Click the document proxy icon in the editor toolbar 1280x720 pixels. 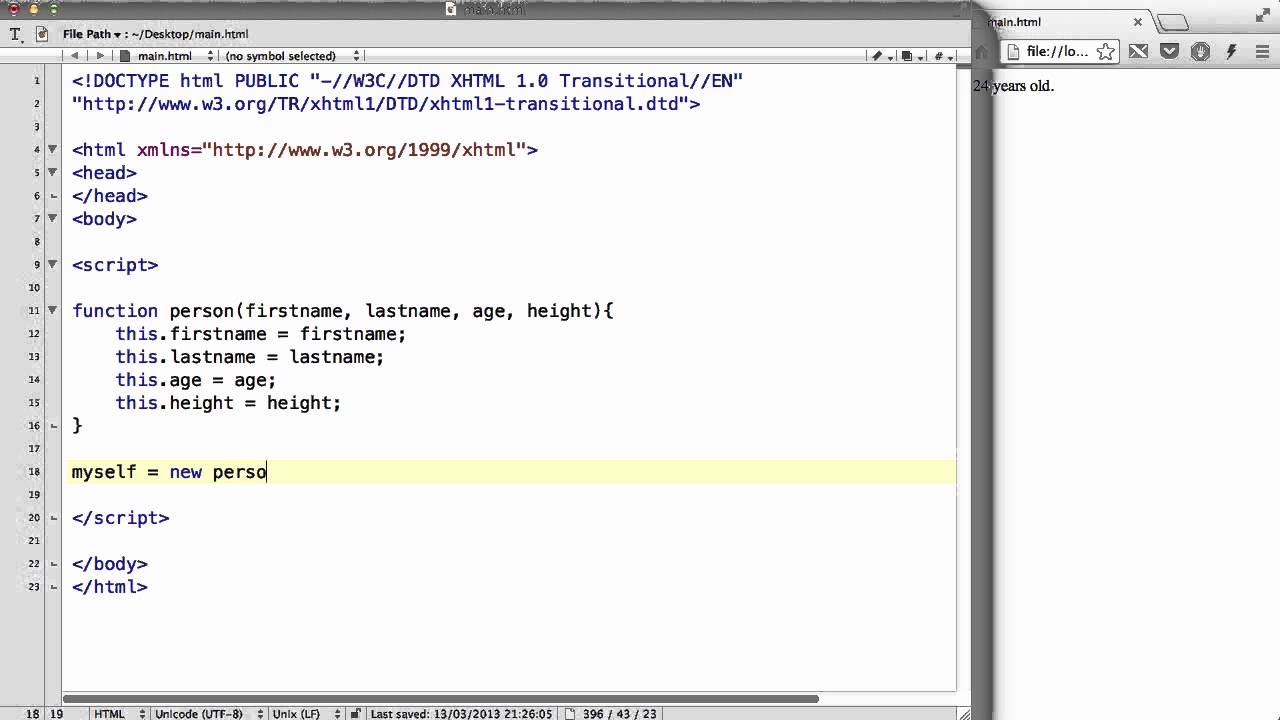click(42, 34)
